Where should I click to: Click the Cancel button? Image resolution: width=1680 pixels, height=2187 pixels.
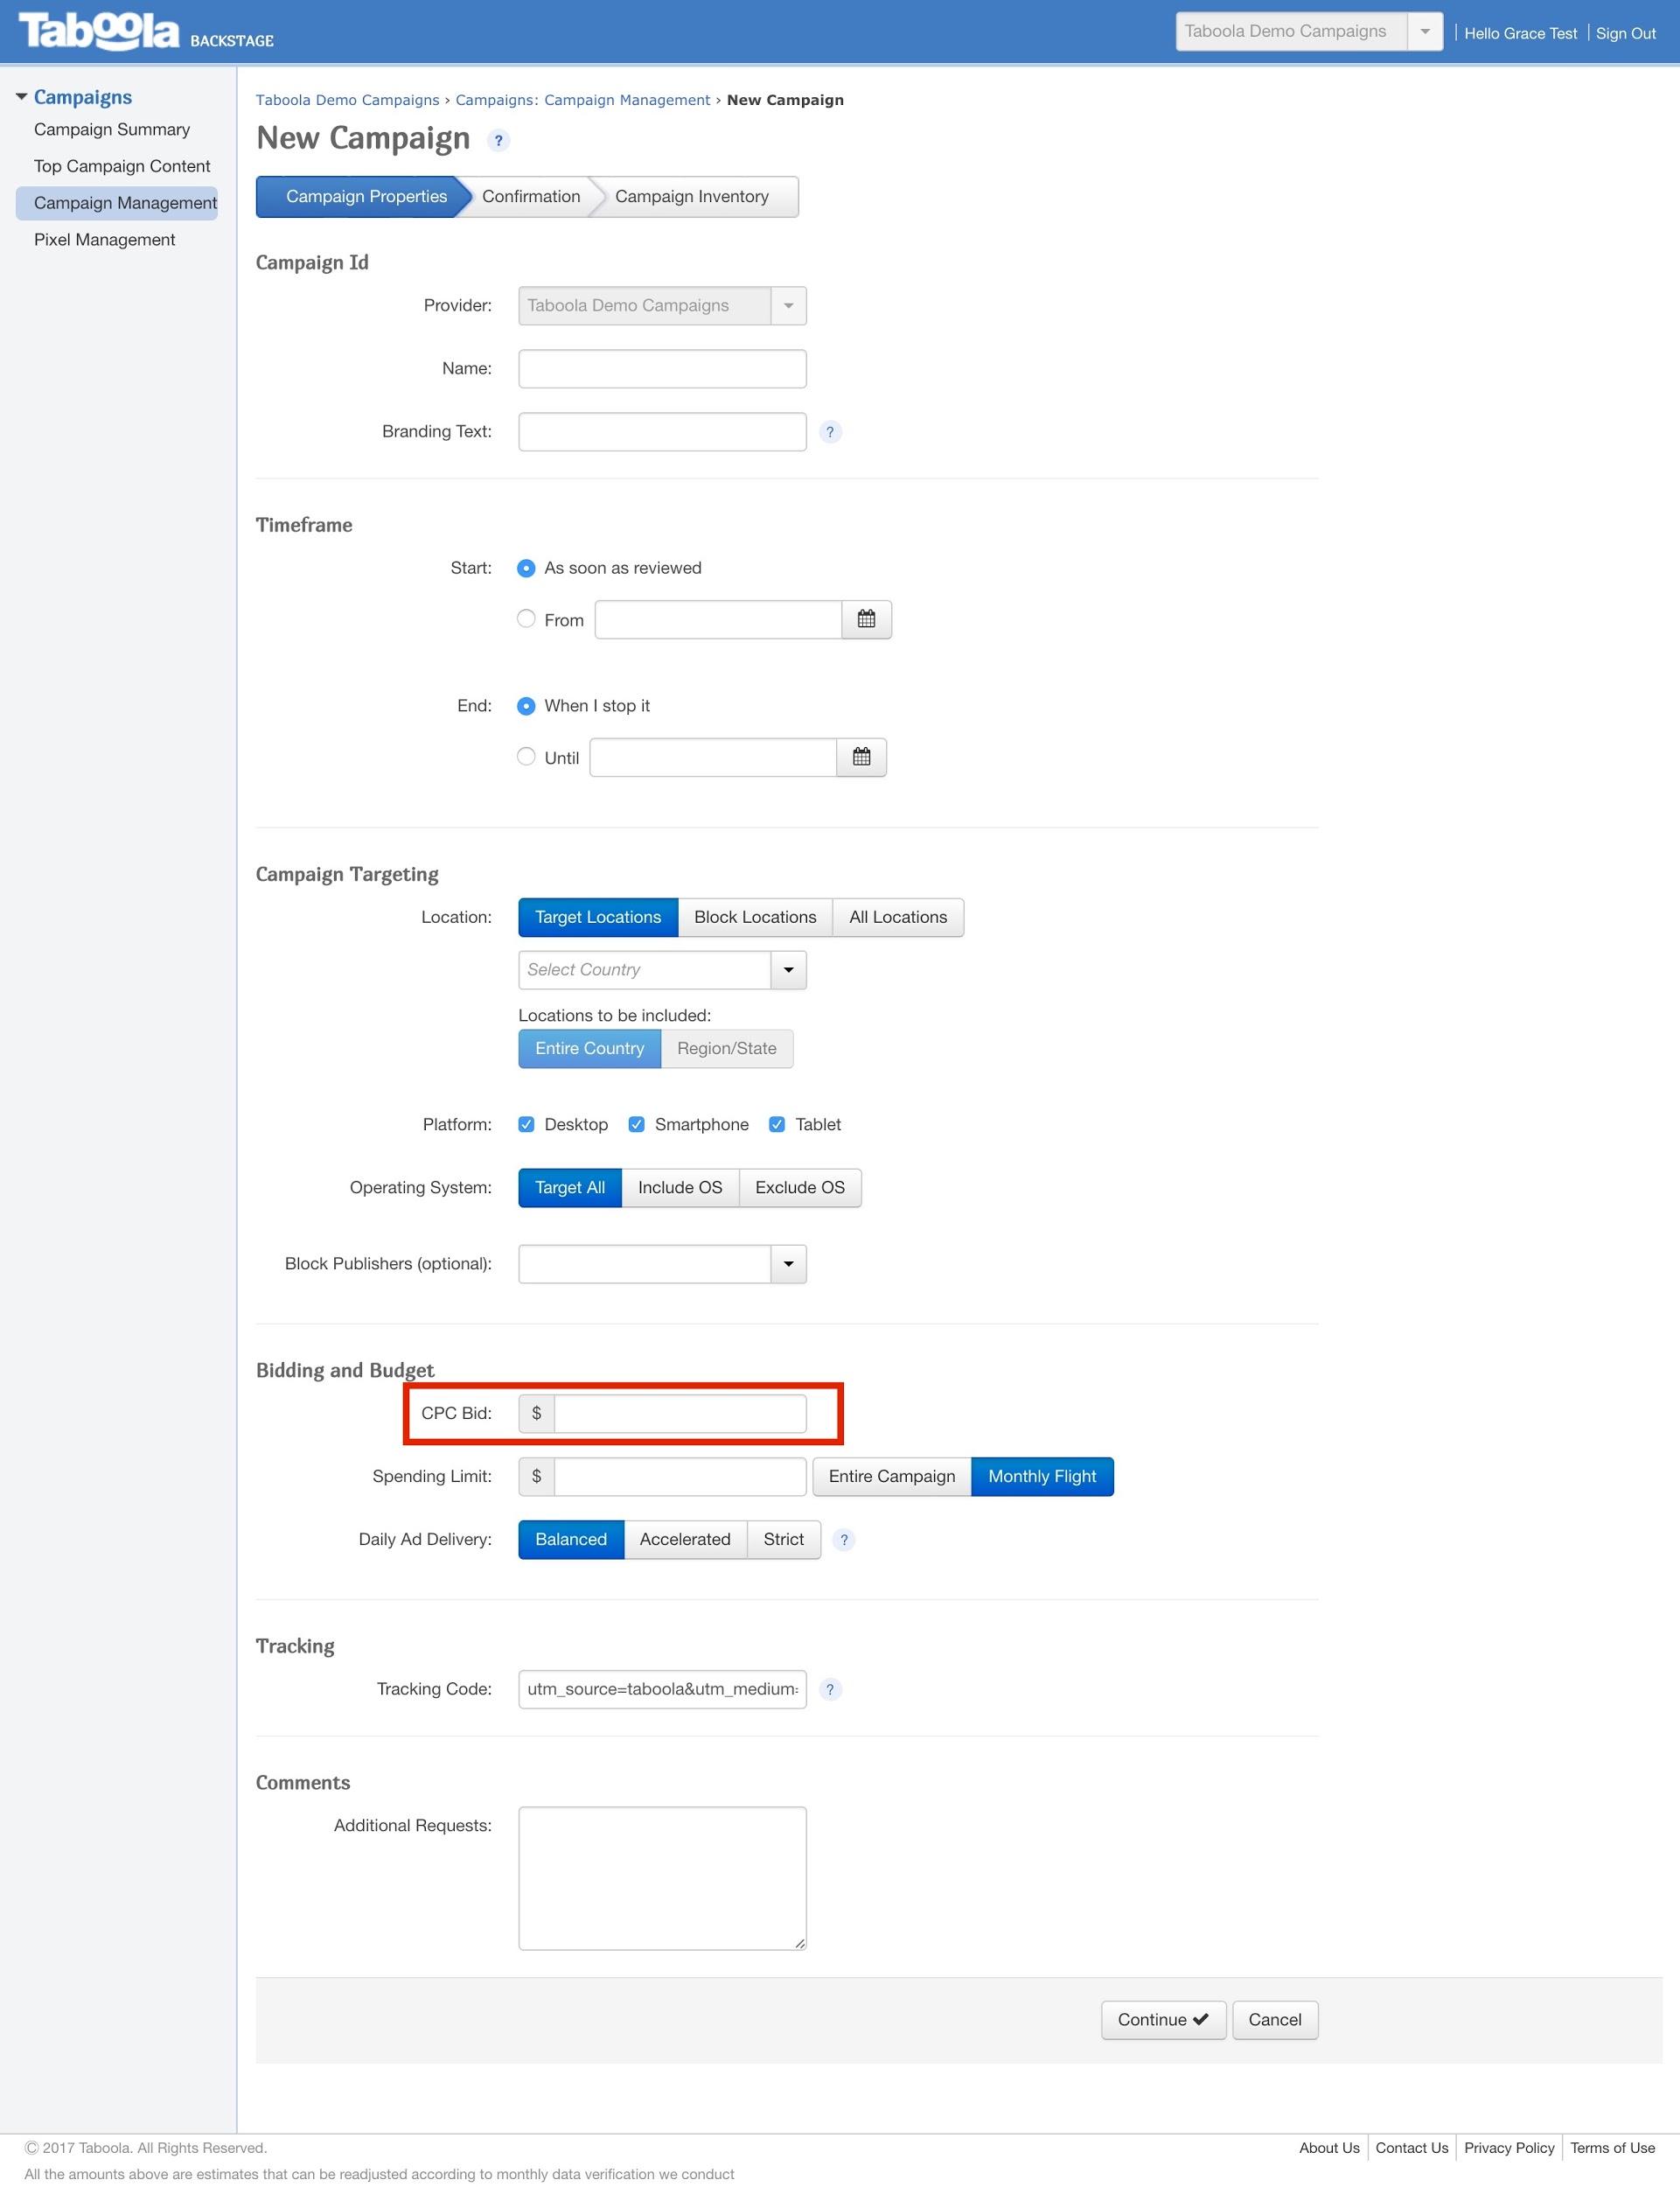click(x=1275, y=2019)
